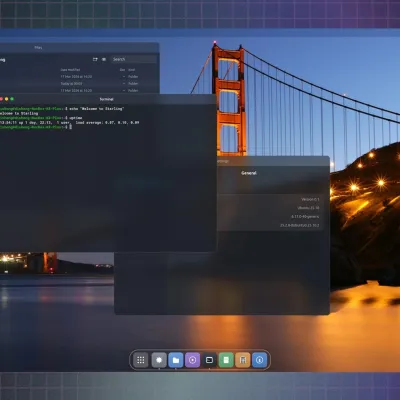Sort Files list by Size column
Image resolution: width=400 pixels, height=400 pixels.
[122, 70]
